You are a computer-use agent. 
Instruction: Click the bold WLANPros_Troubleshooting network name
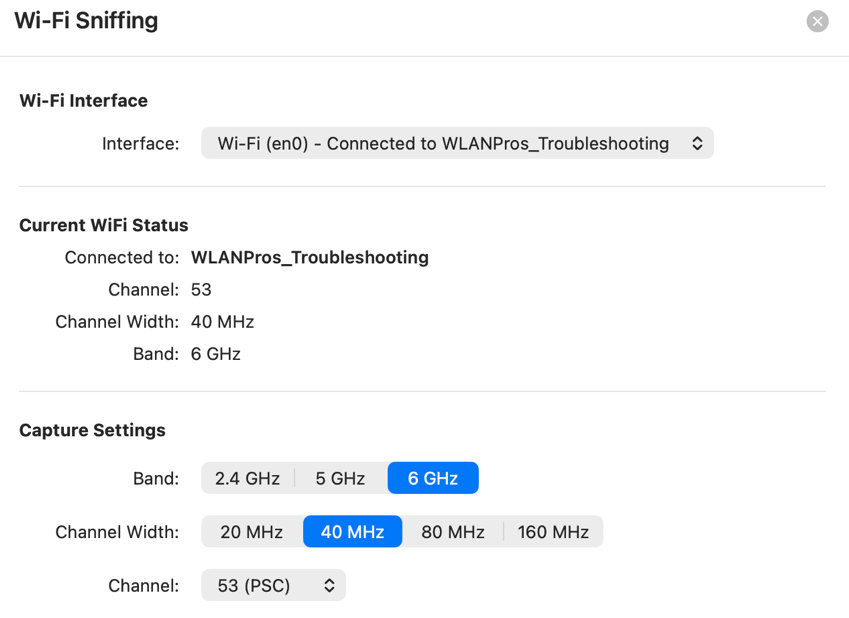tap(310, 258)
